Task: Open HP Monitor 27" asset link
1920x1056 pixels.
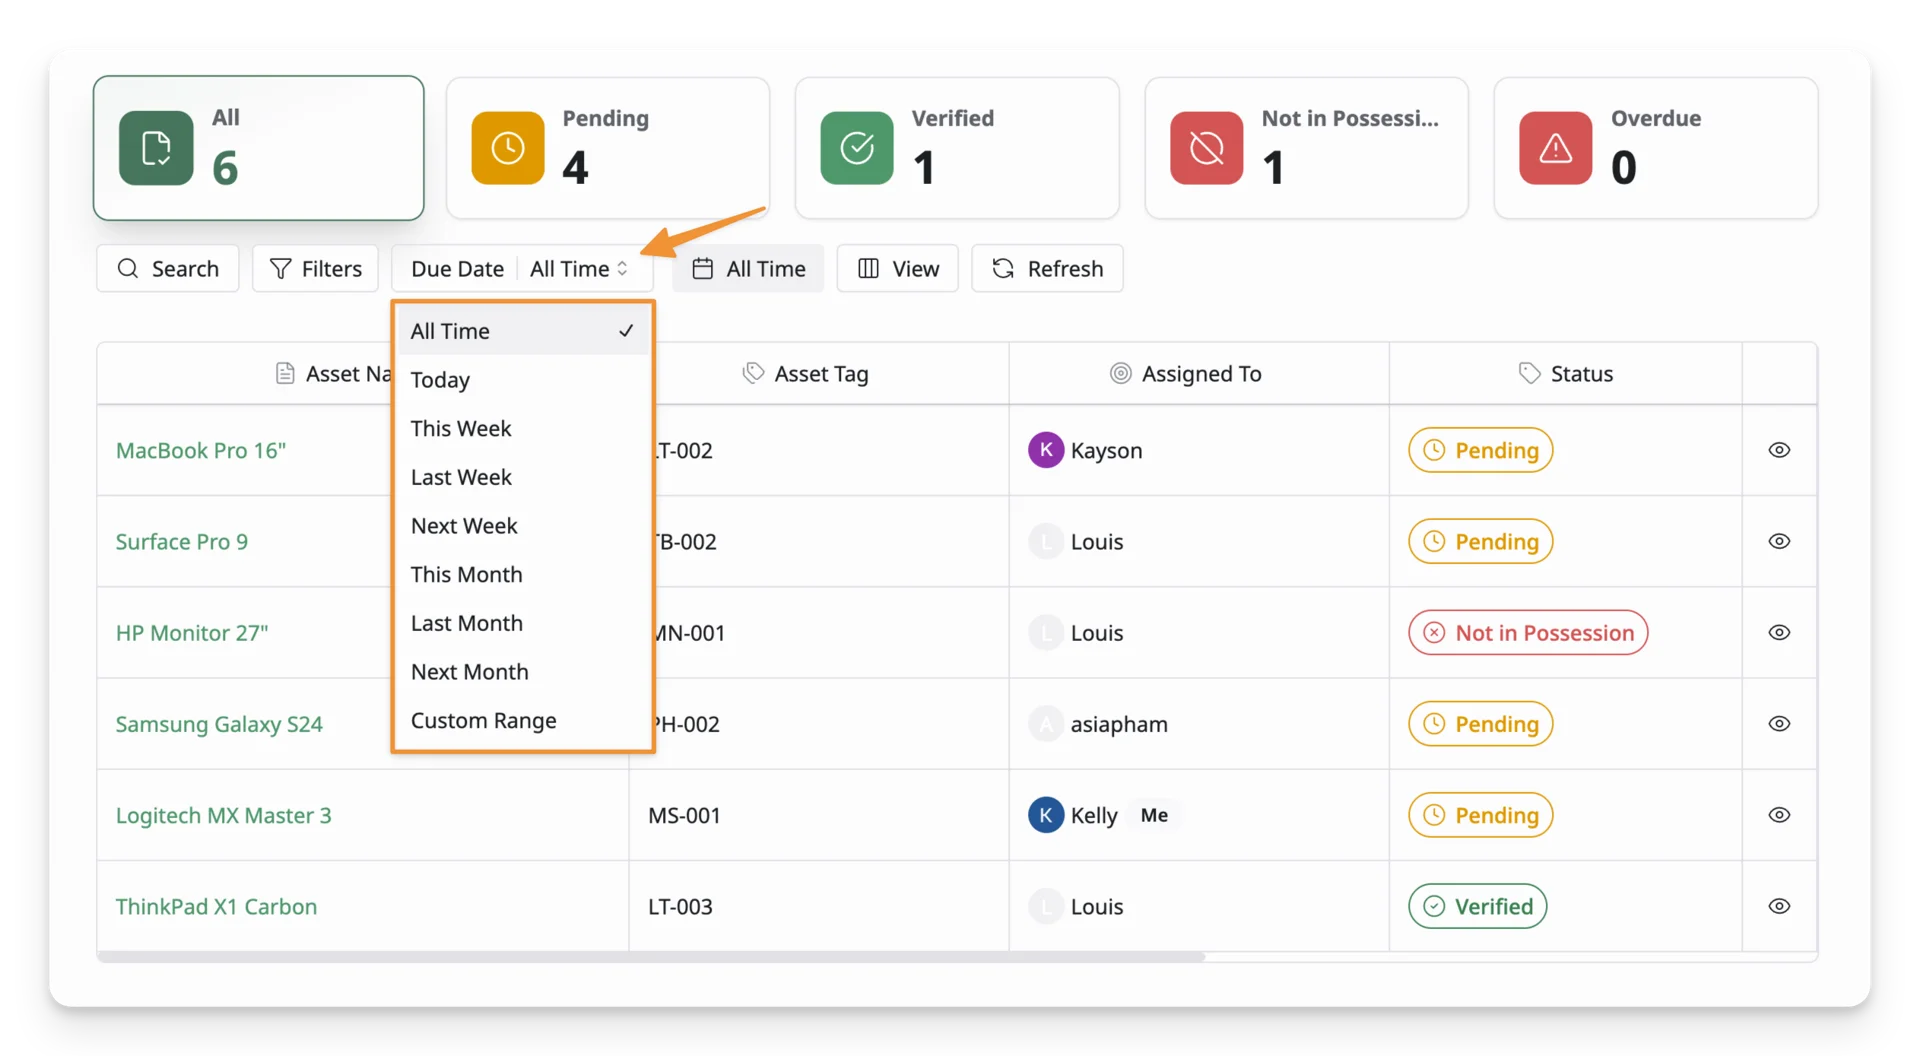Action: (x=192, y=633)
